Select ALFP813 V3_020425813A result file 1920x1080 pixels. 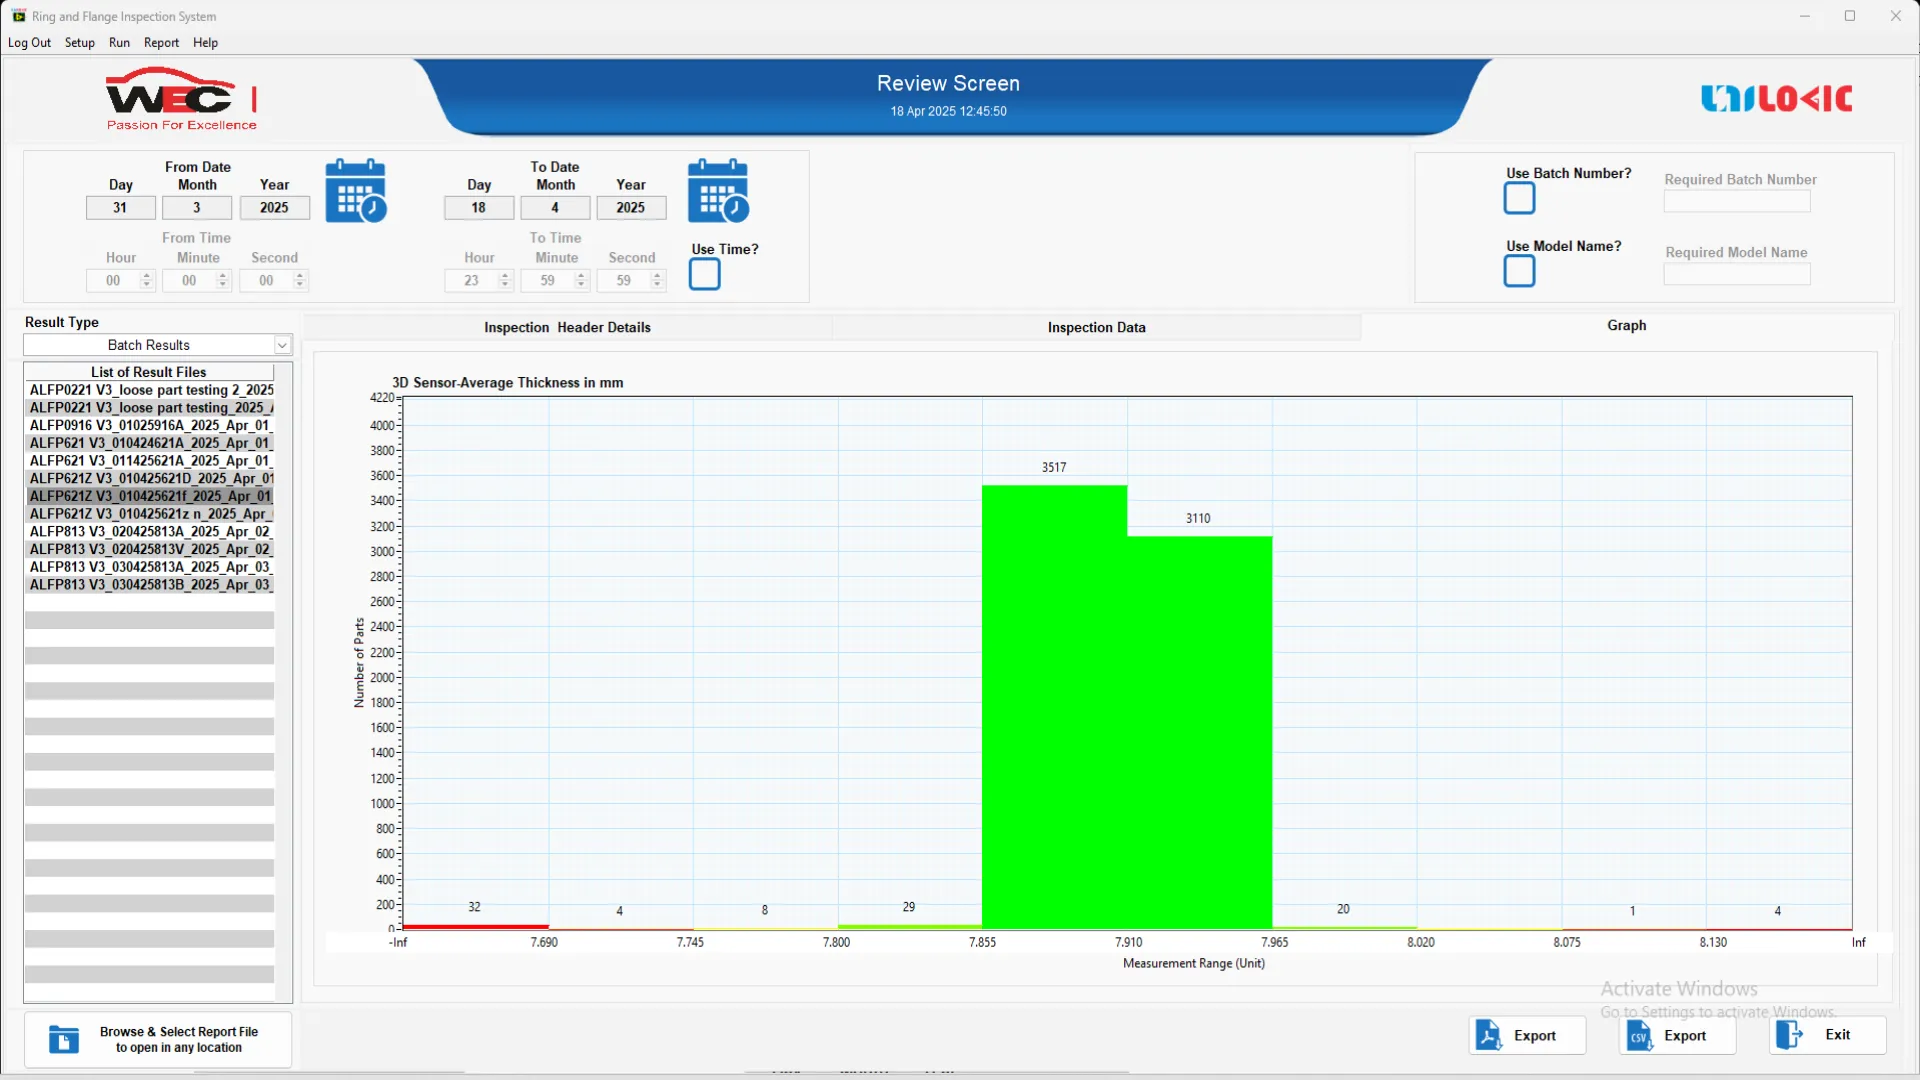coord(149,532)
